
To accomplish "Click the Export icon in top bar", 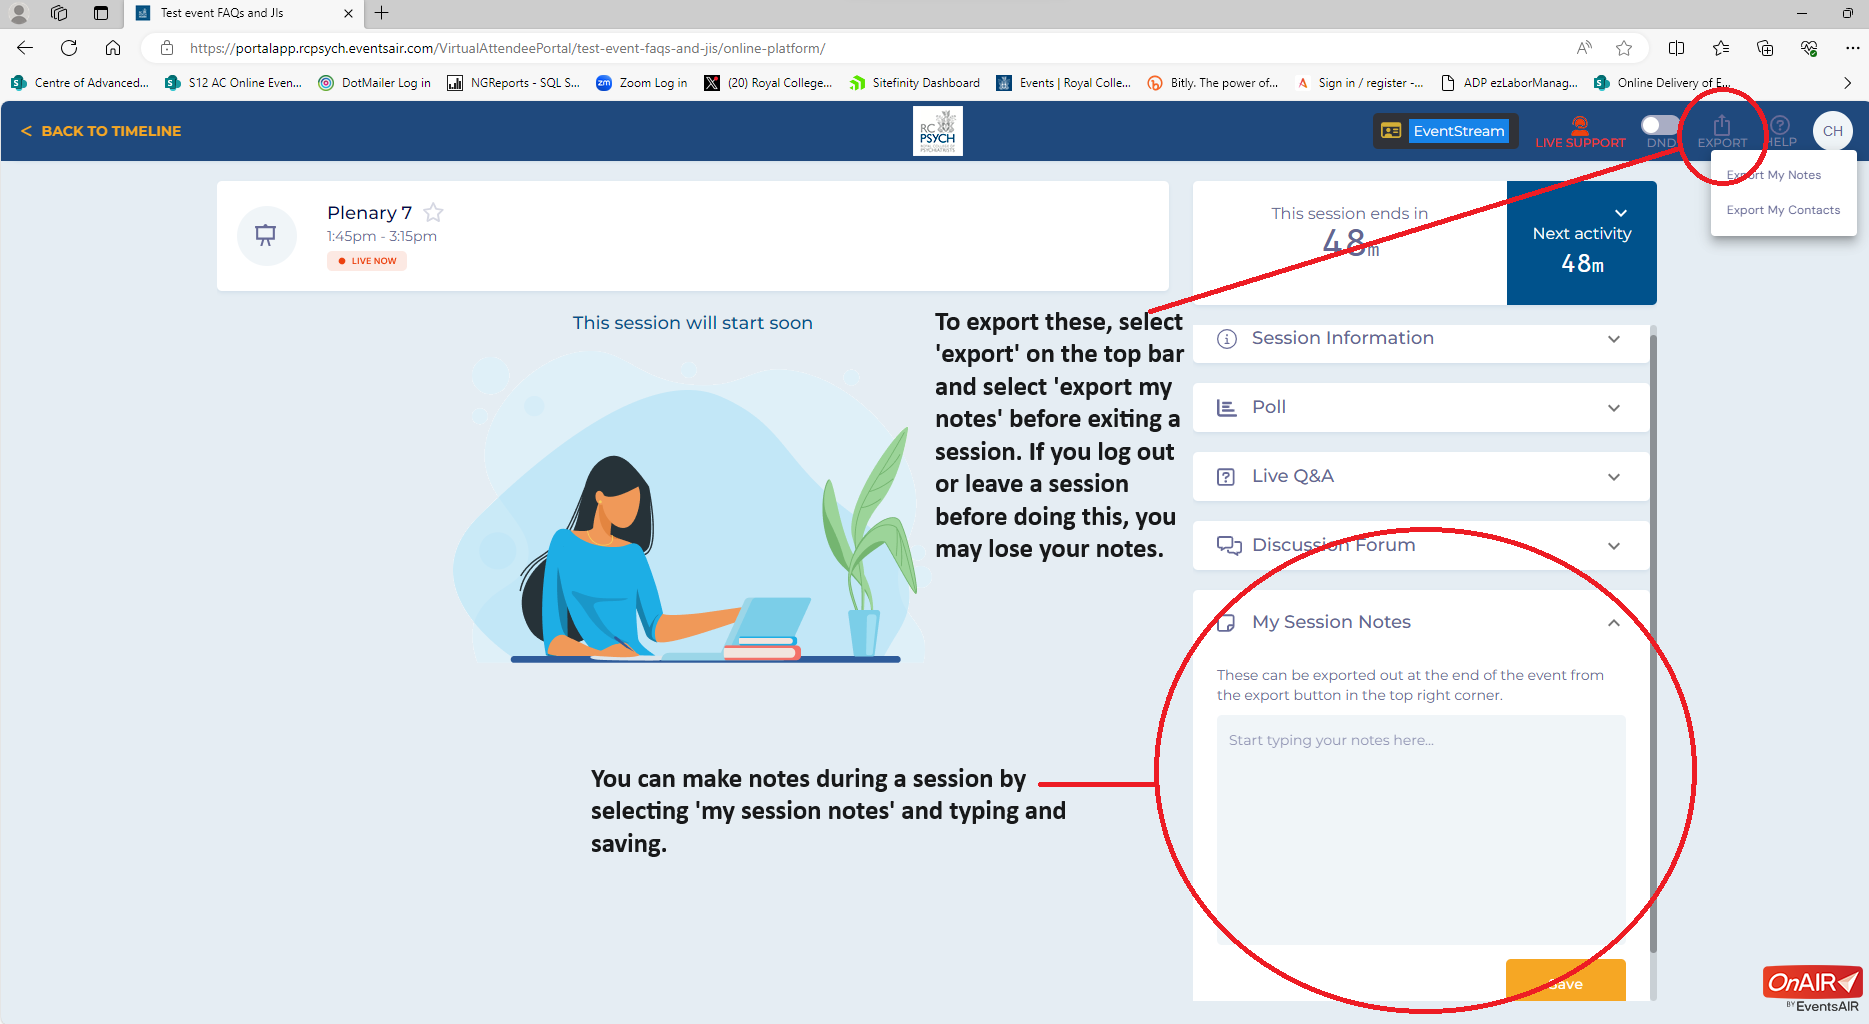I will click(x=1721, y=129).
